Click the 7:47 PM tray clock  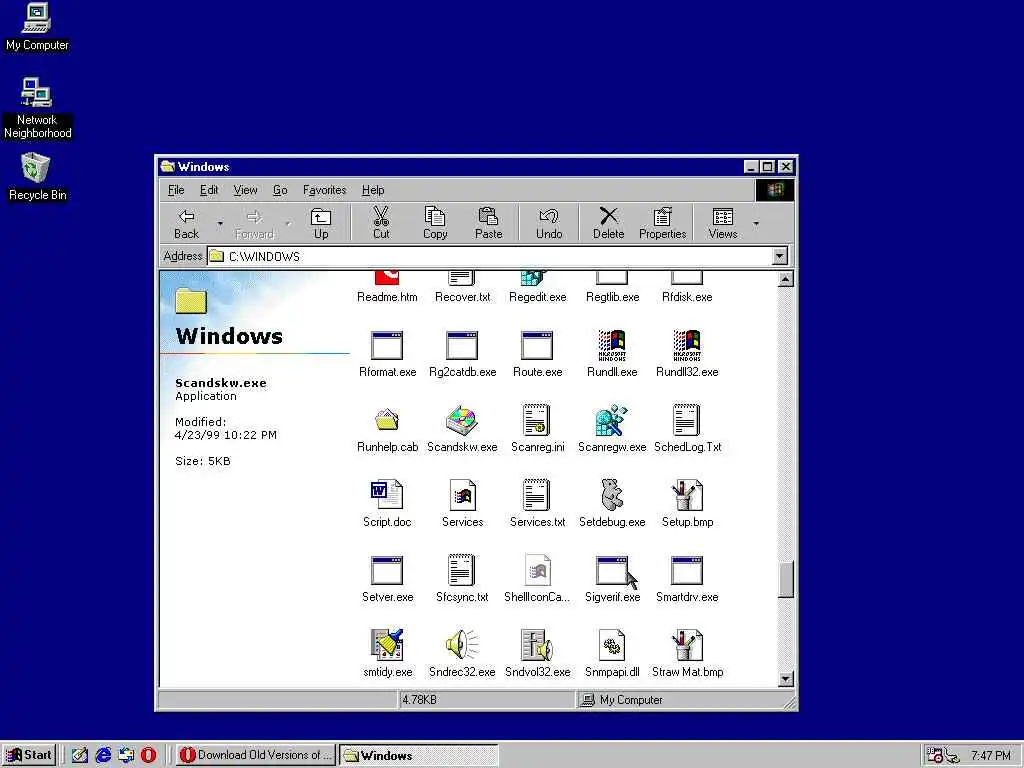991,756
